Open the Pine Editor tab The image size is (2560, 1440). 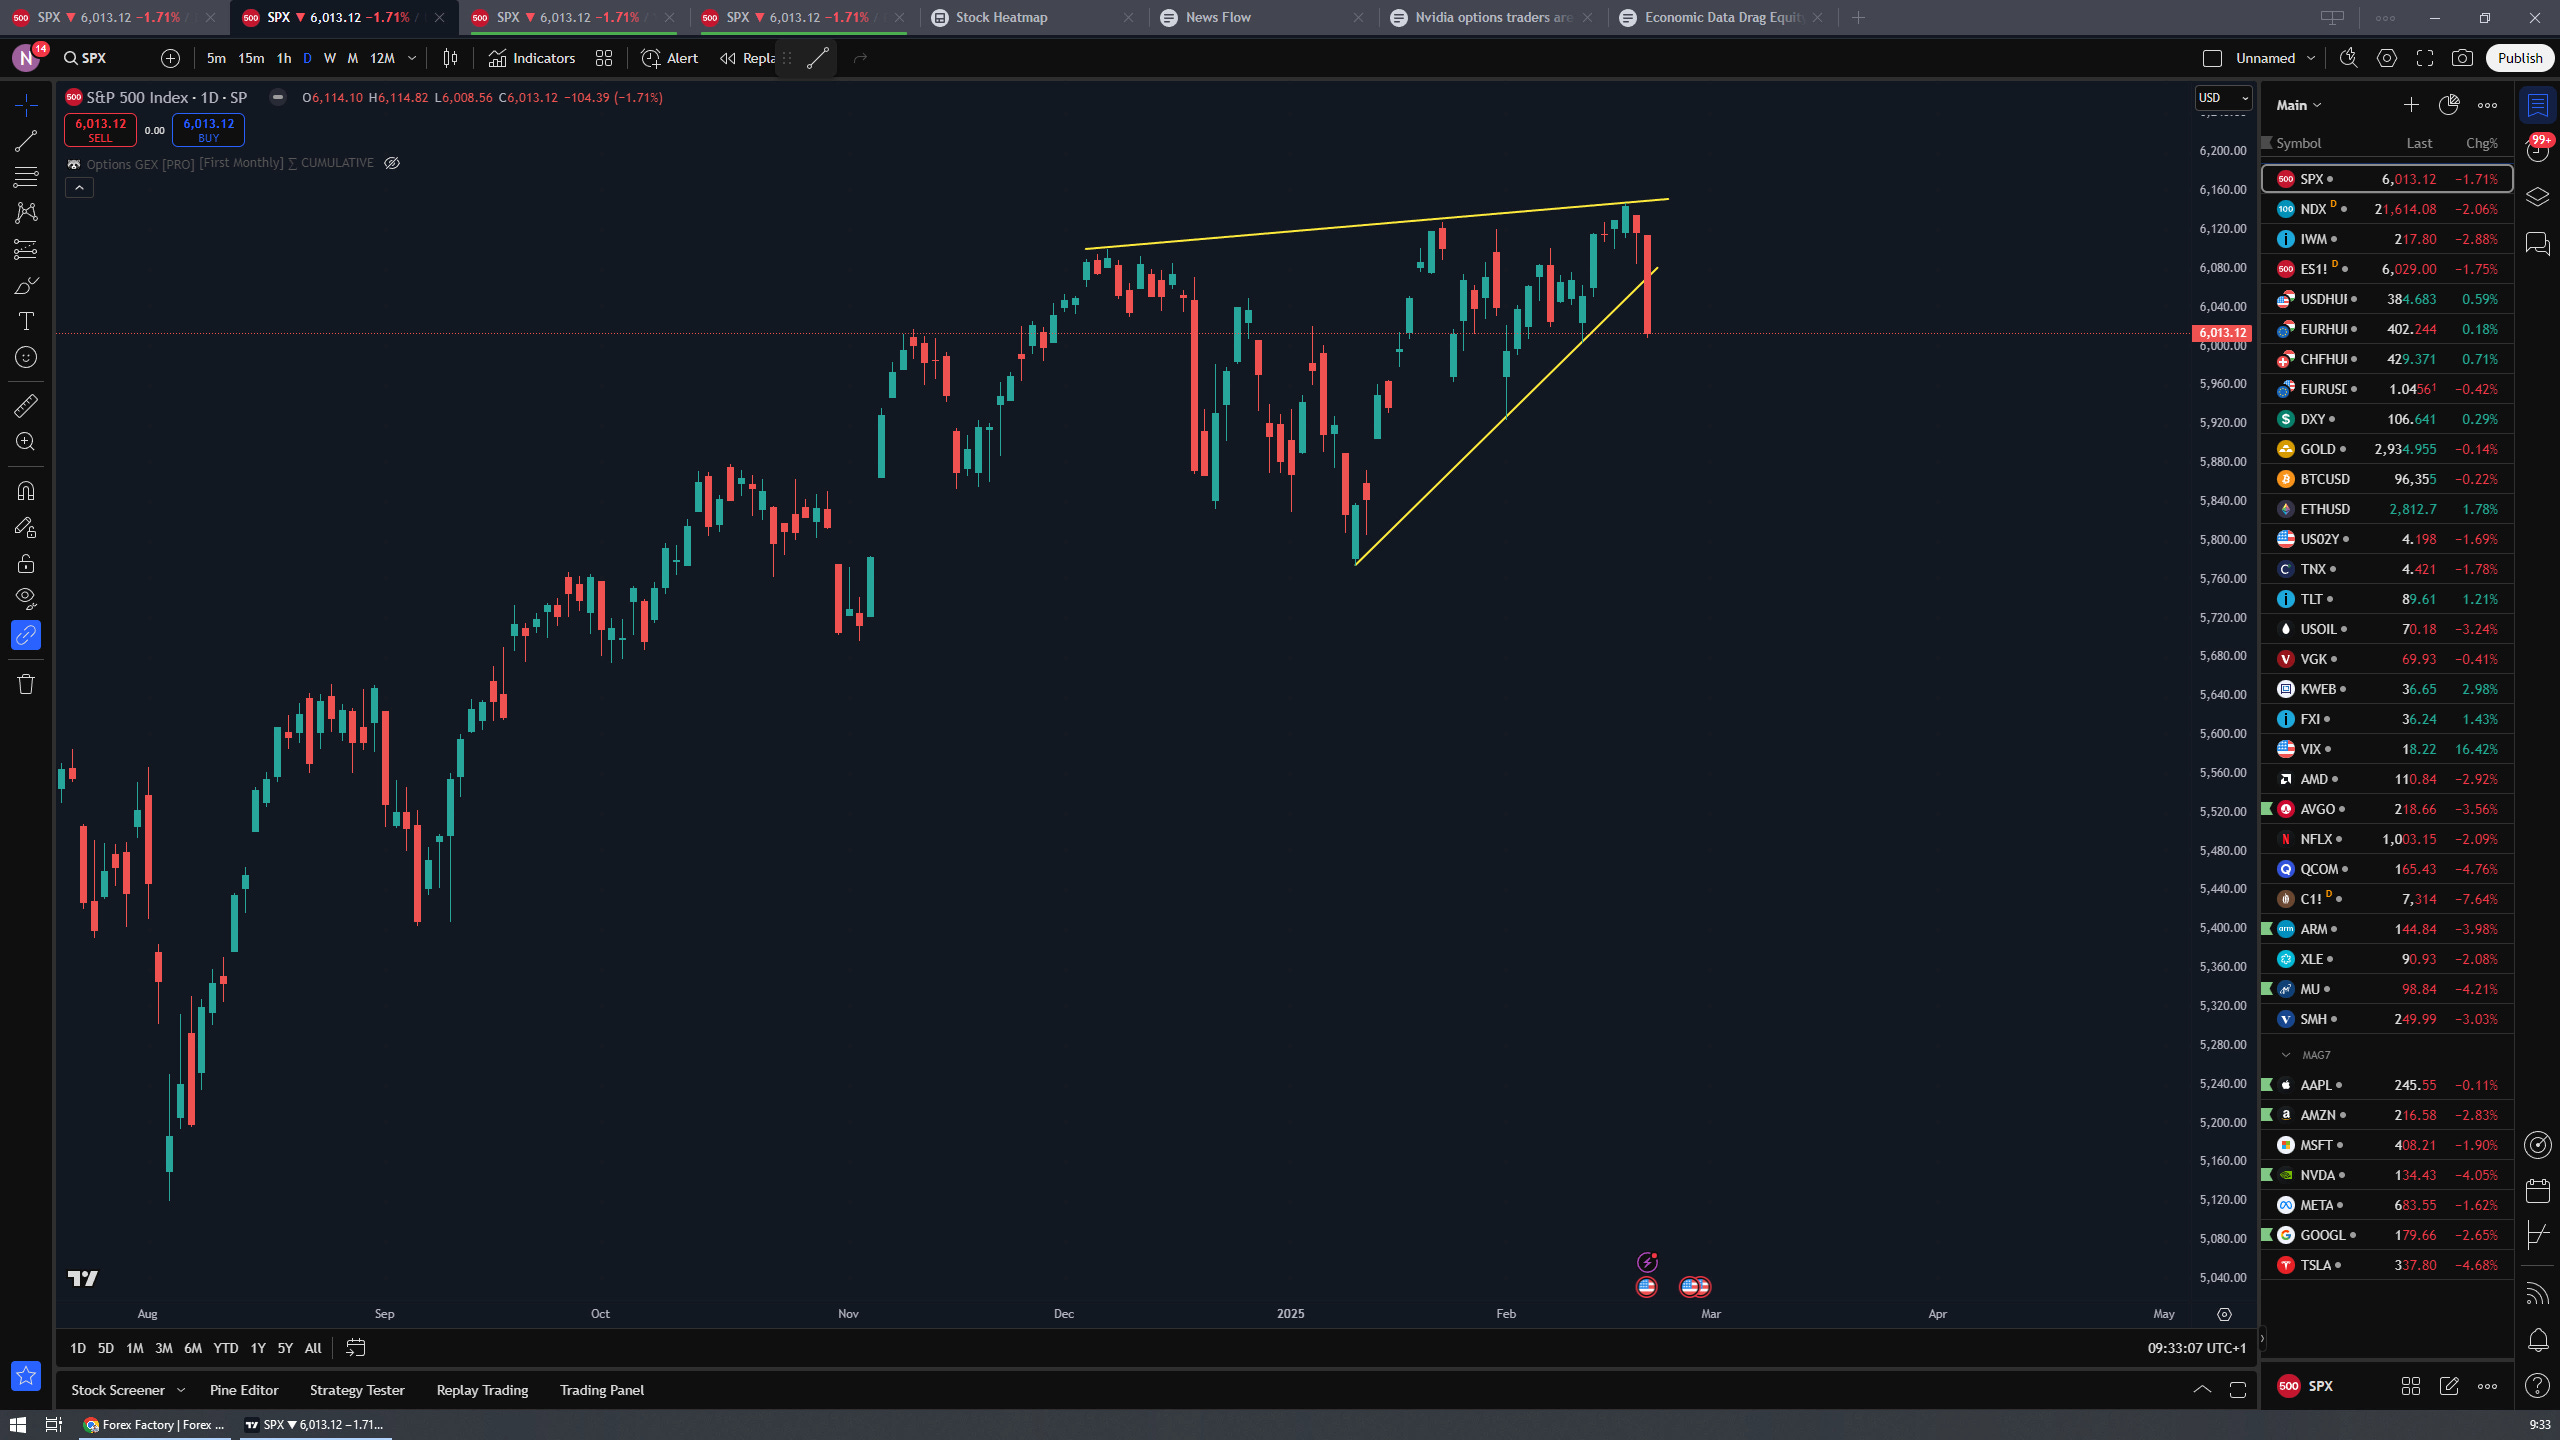pyautogui.click(x=244, y=1390)
